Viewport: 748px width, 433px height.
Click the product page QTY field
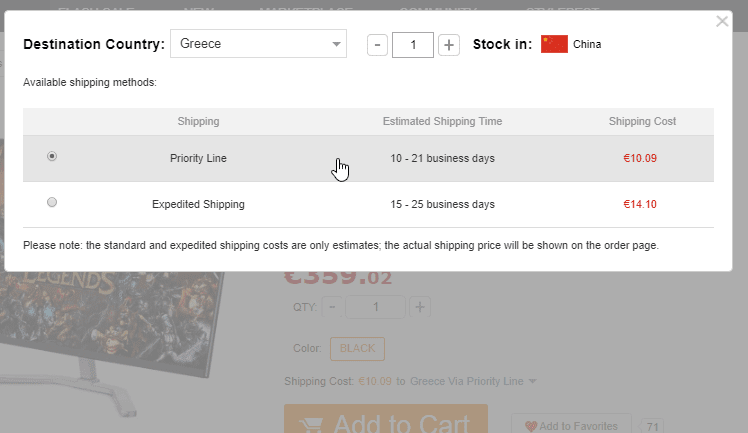[x=376, y=307]
